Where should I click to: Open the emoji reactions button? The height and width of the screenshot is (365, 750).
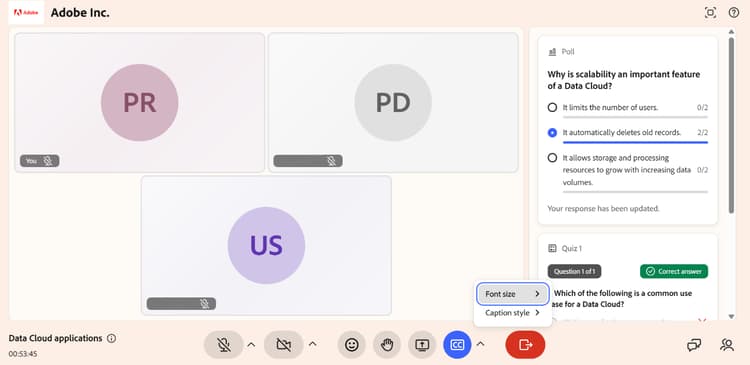point(352,344)
